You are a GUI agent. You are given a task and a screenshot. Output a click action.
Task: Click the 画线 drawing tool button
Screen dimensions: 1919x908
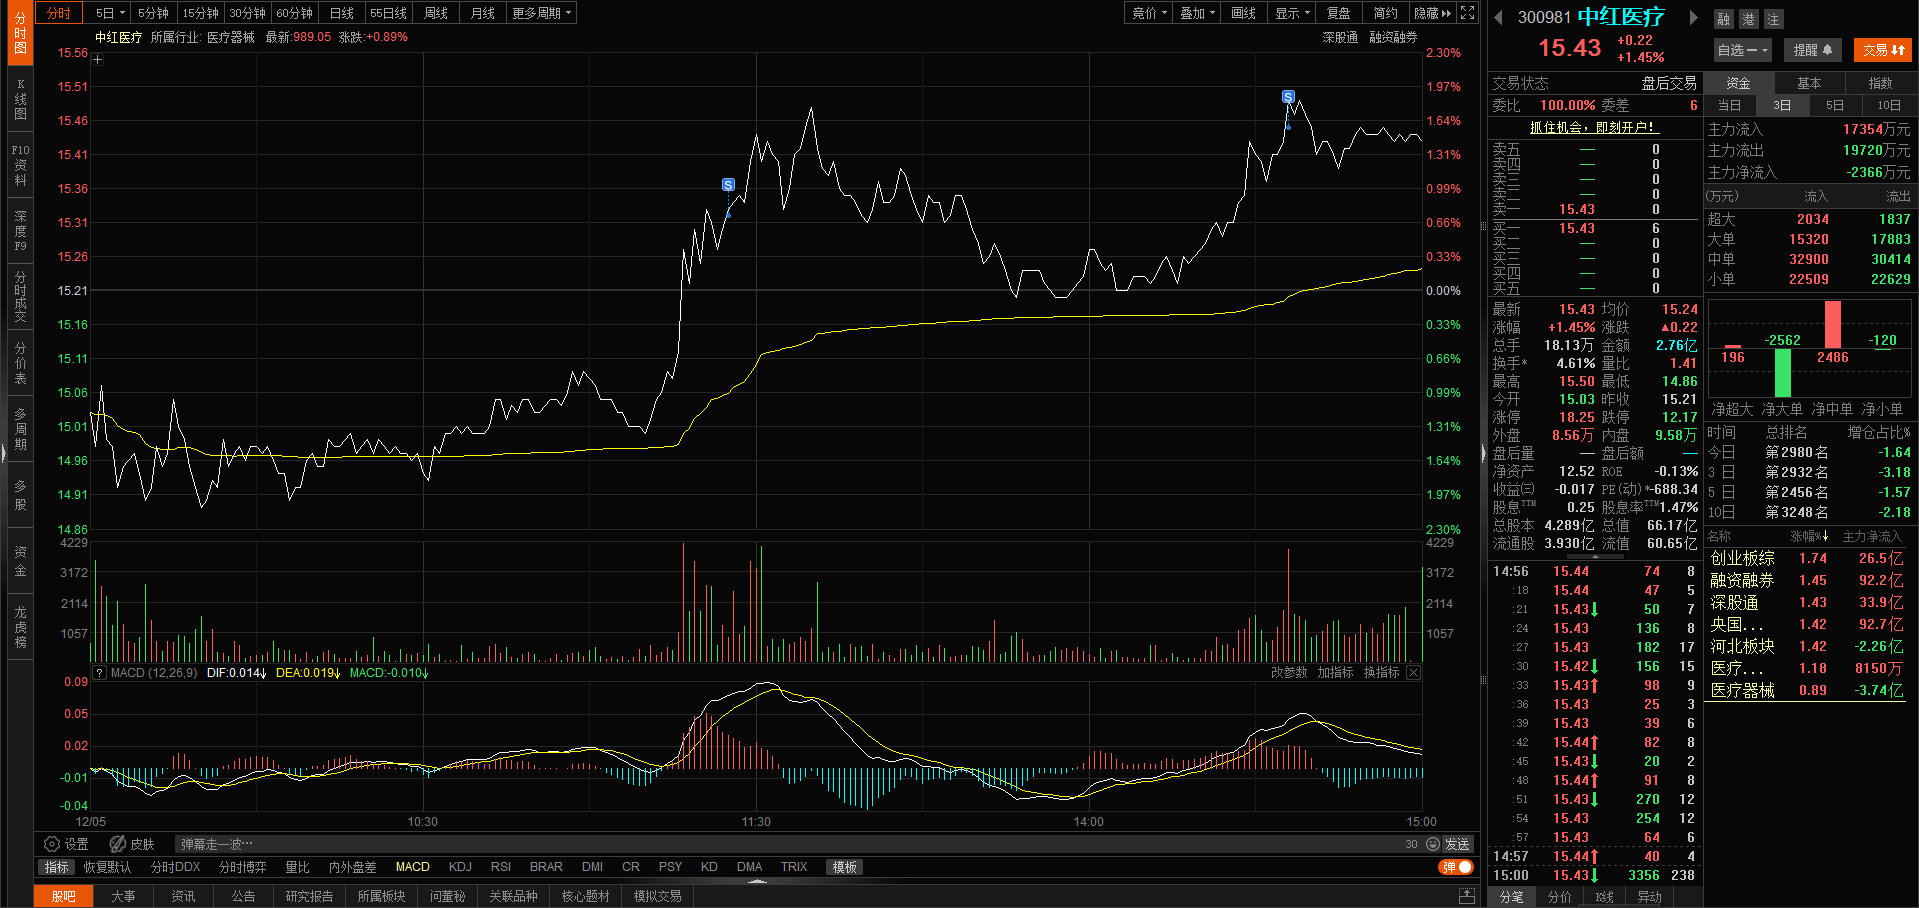click(x=1244, y=13)
